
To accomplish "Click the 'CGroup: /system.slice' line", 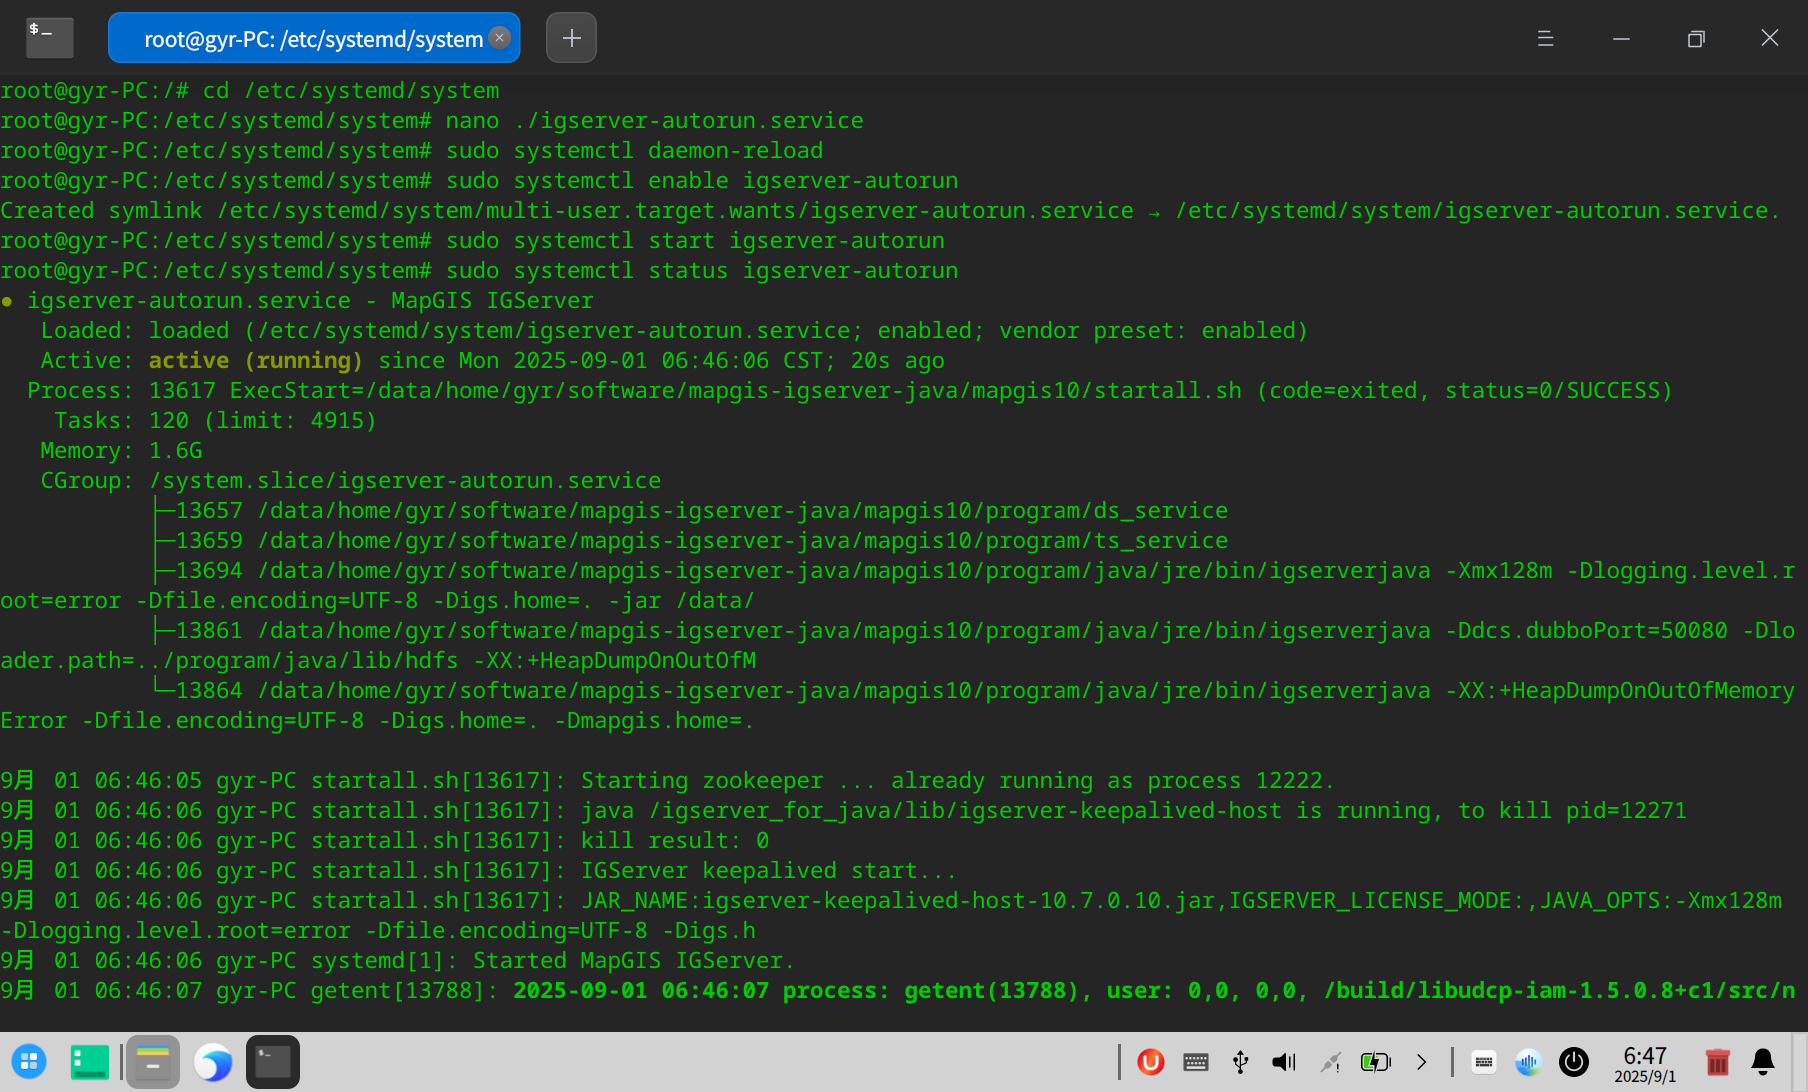I will pos(351,480).
